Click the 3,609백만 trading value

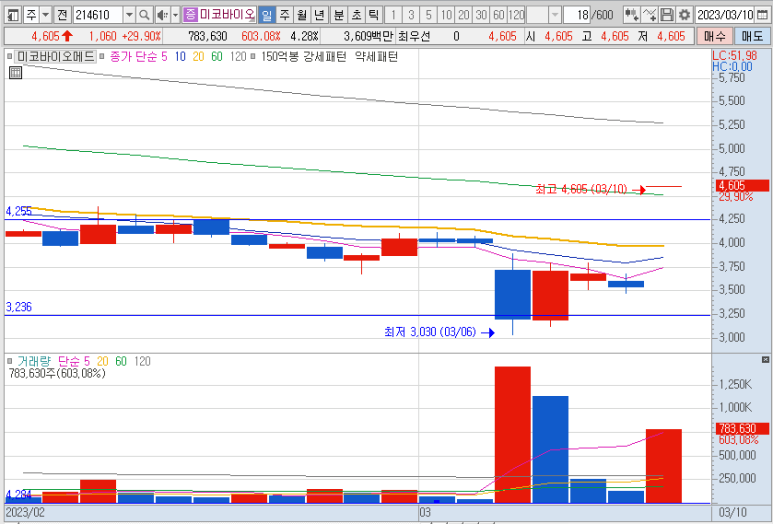(368, 36)
